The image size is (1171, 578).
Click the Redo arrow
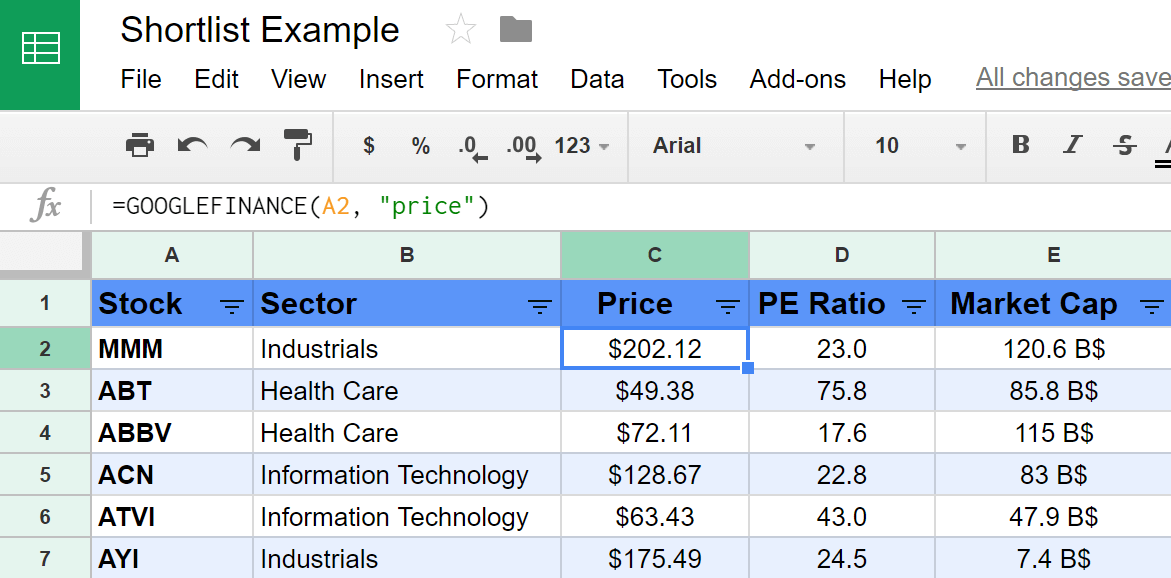point(245,145)
